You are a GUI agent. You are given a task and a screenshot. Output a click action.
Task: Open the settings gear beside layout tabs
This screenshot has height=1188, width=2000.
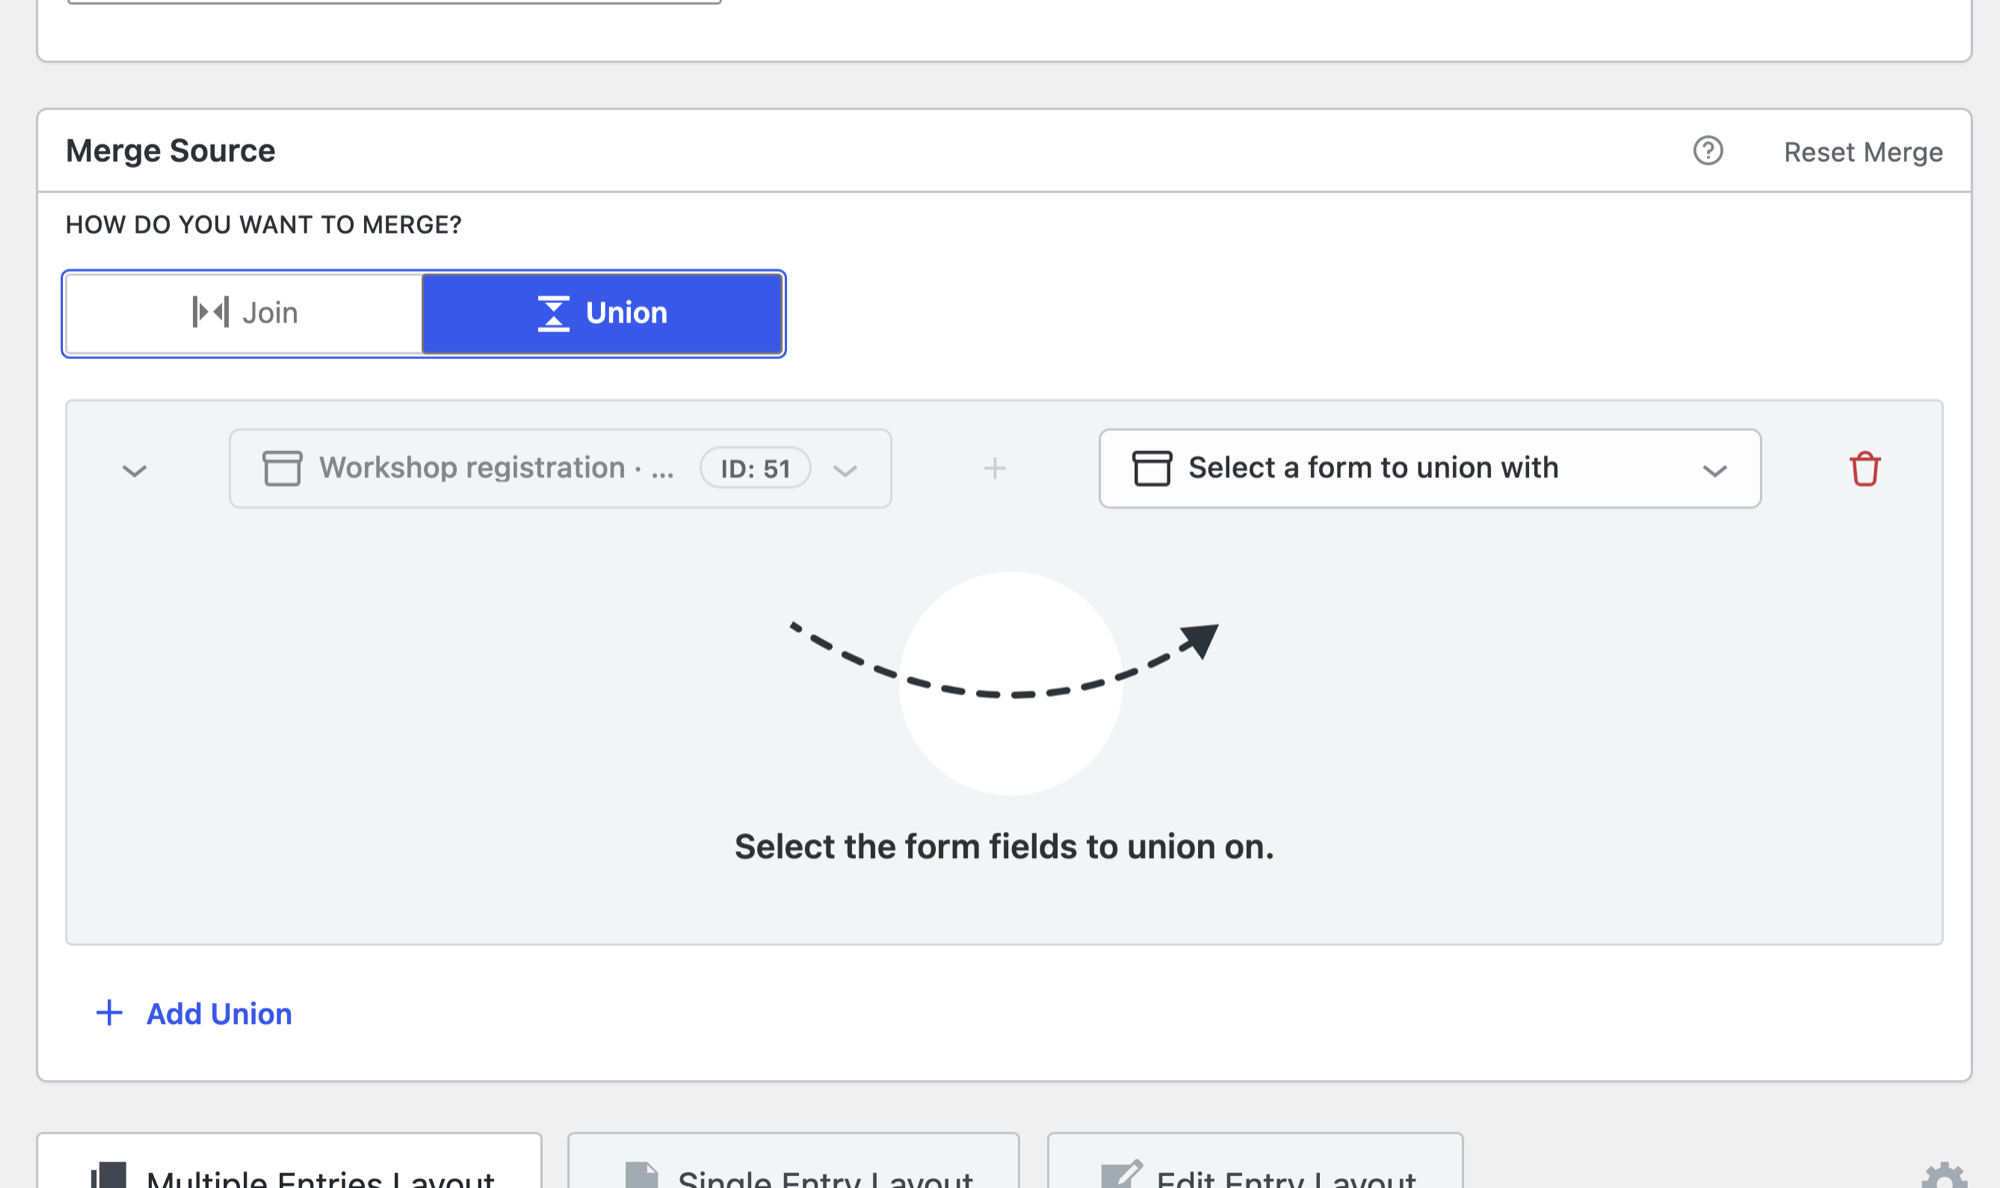tap(1943, 1177)
